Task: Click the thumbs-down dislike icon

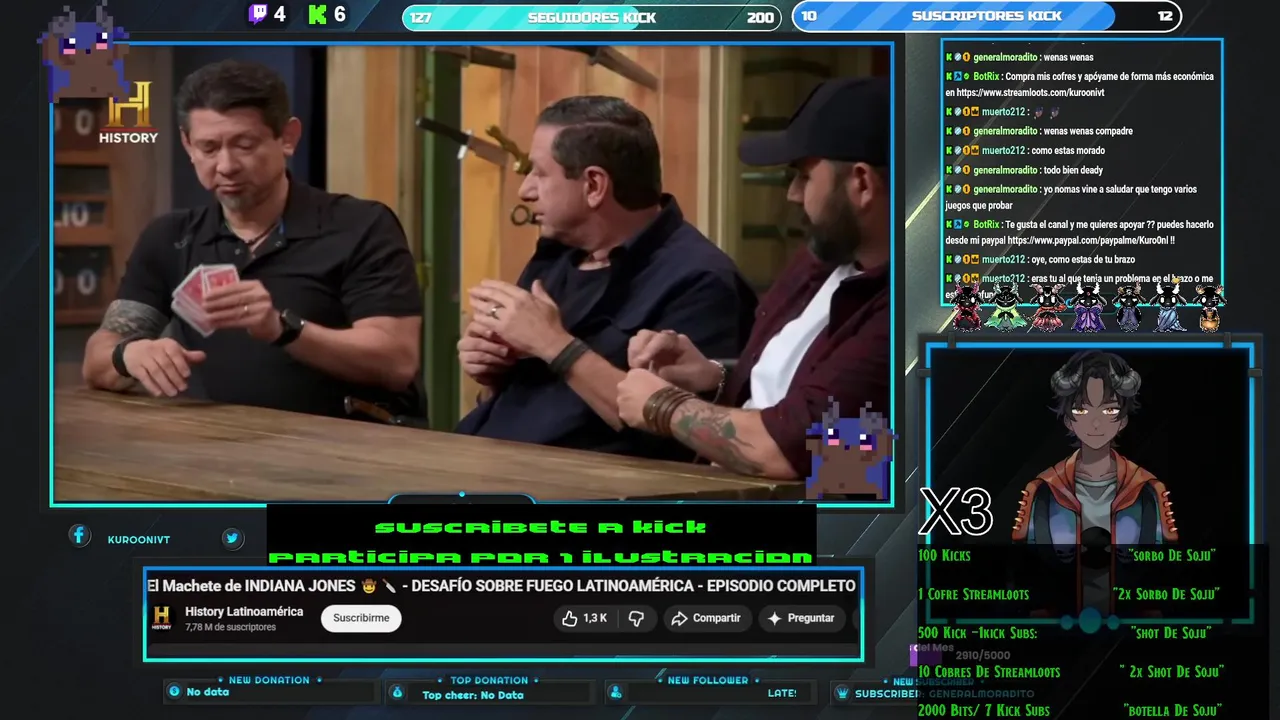Action: 636,619
